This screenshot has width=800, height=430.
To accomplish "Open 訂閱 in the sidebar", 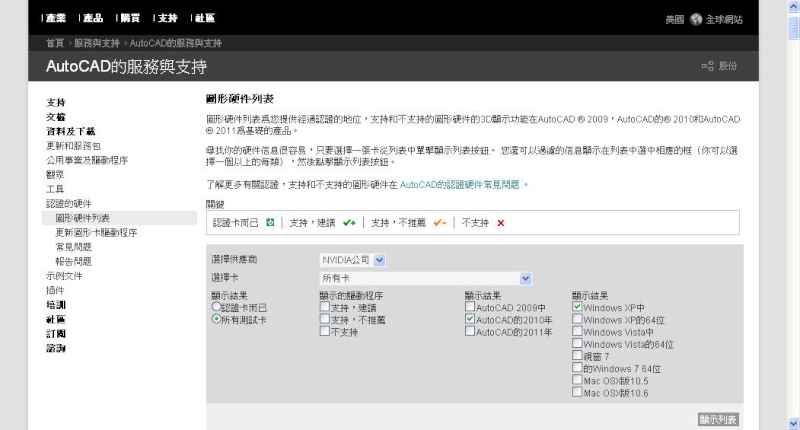I will pos(56,334).
